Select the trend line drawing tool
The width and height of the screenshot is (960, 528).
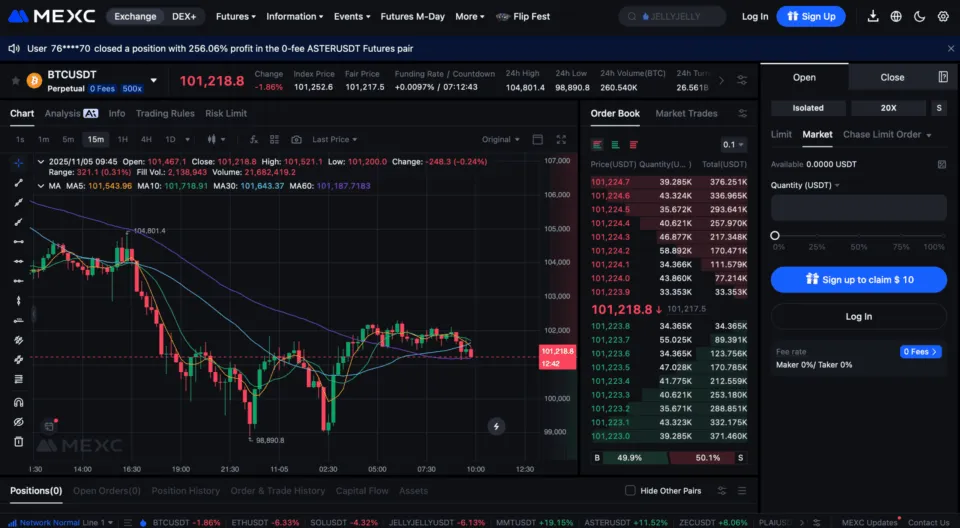(x=18, y=183)
